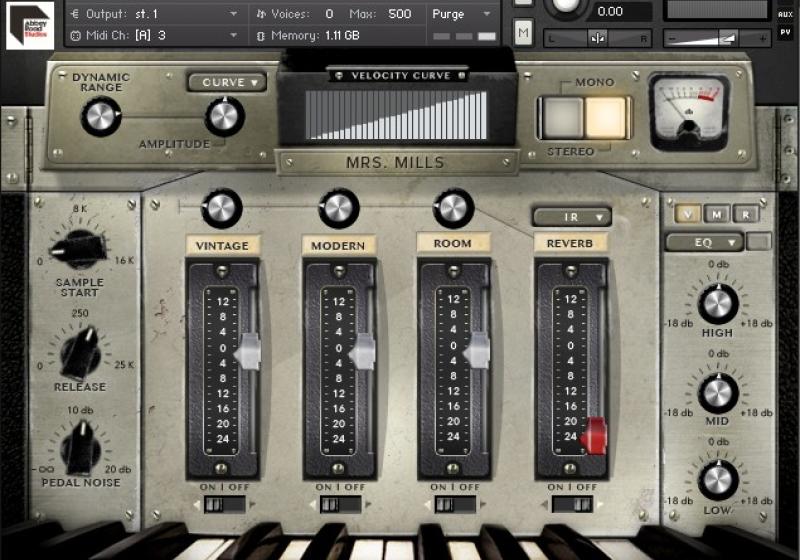Viewport: 800px width, 560px height.
Task: Switch to Stereo mode lit button
Action: point(606,118)
